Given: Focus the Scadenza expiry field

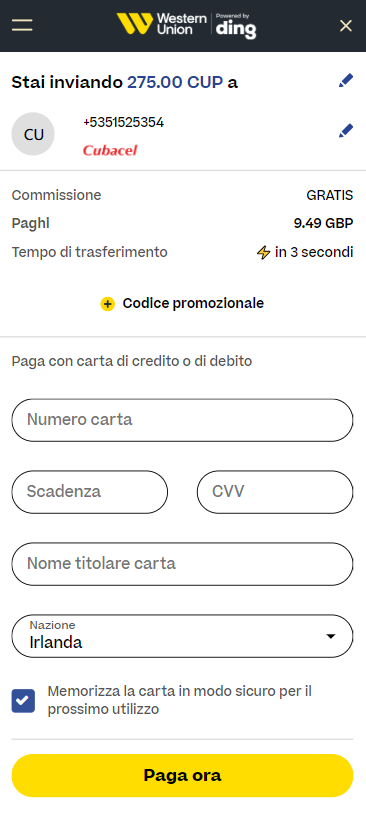Looking at the screenshot, I should point(90,492).
